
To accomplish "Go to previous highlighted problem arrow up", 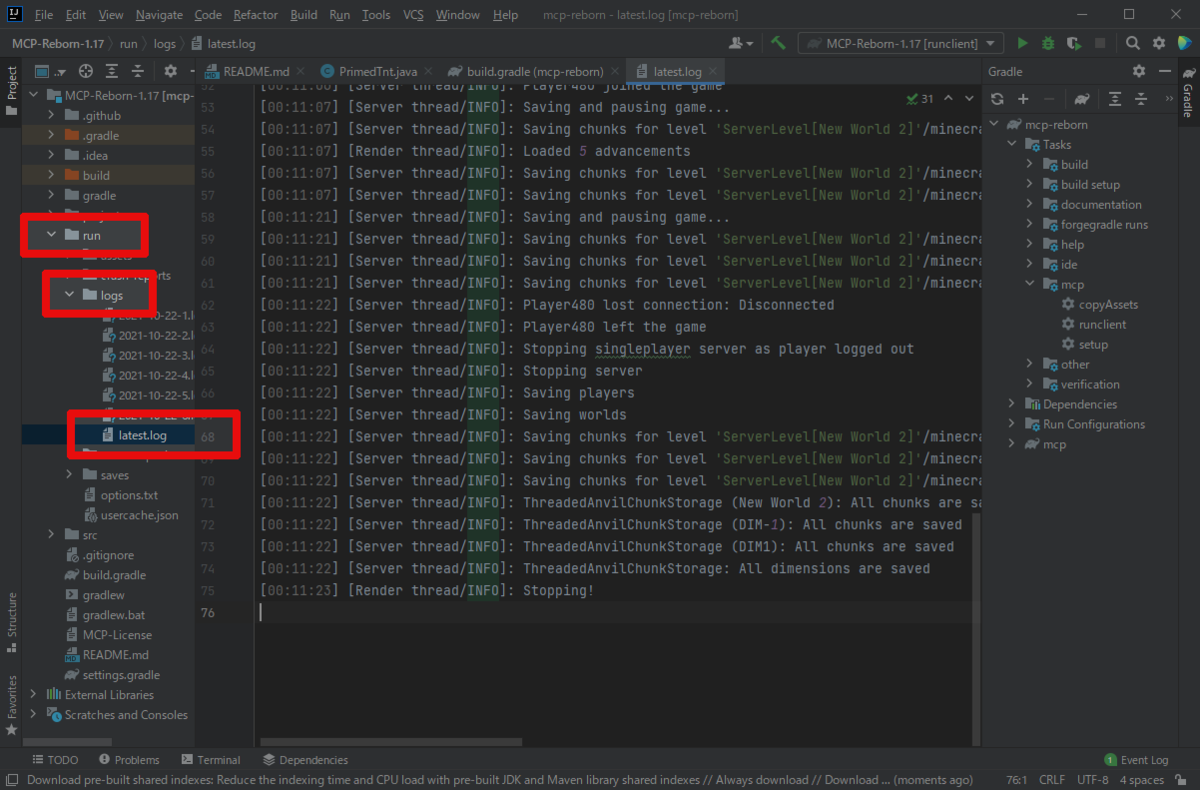I will click(x=949, y=98).
